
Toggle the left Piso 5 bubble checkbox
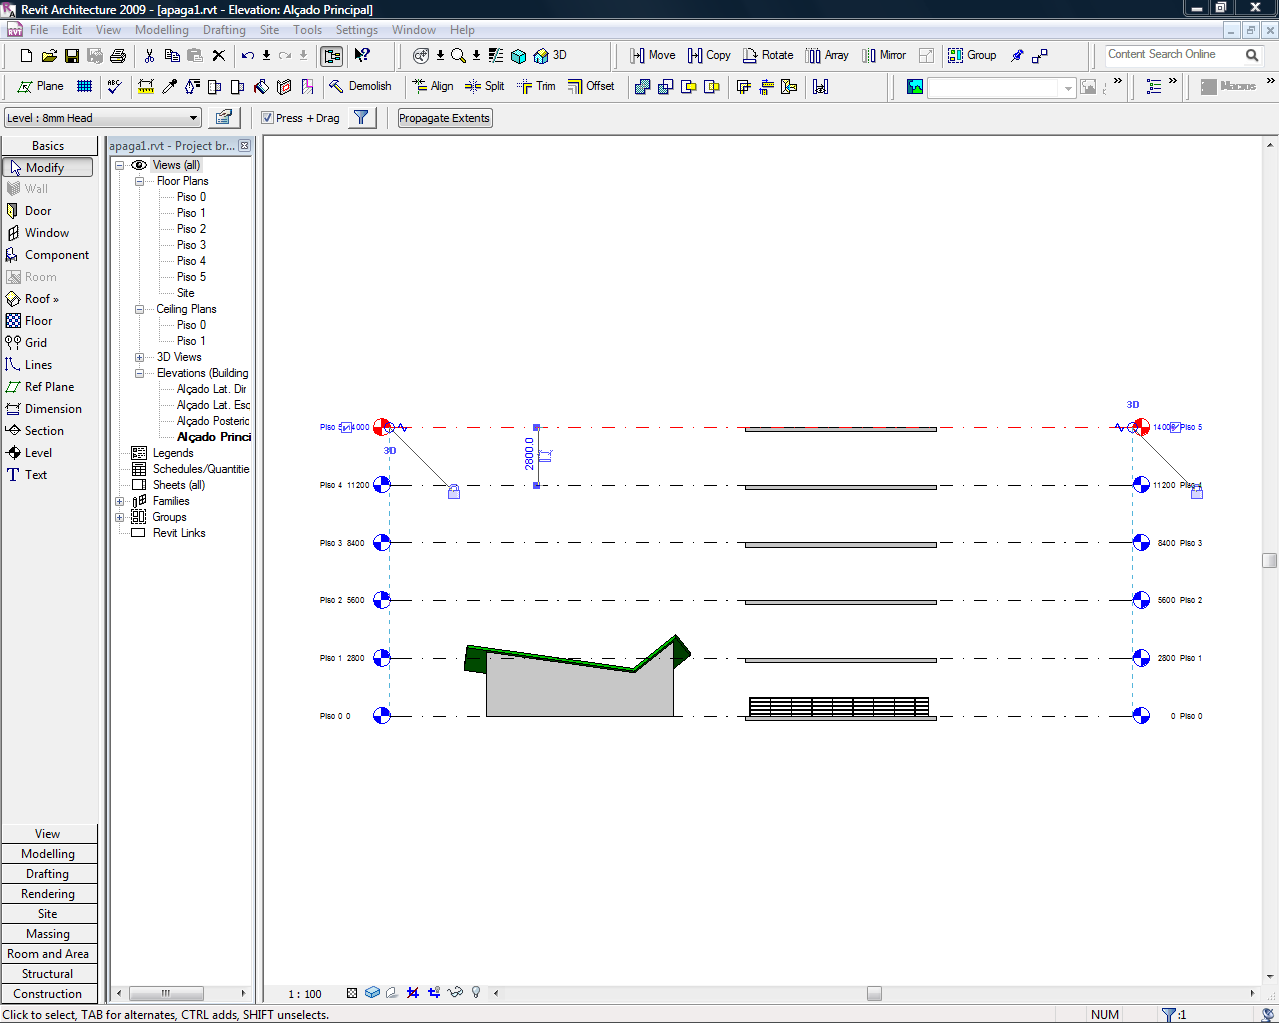(347, 428)
